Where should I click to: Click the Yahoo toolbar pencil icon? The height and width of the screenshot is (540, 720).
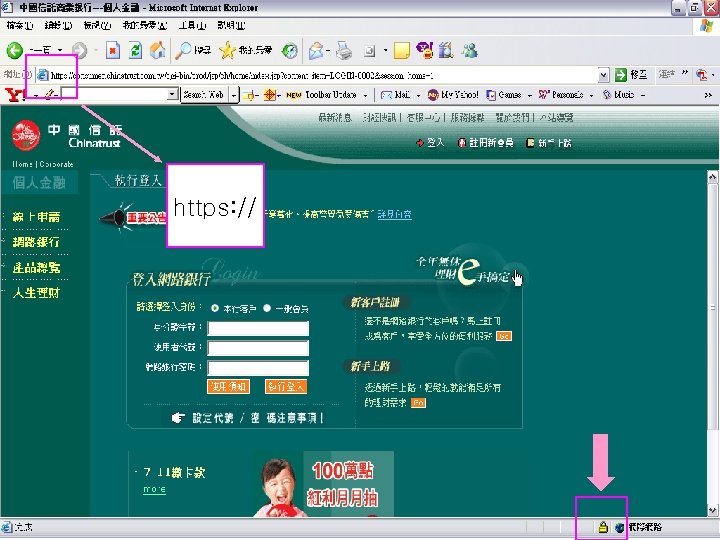click(x=51, y=95)
